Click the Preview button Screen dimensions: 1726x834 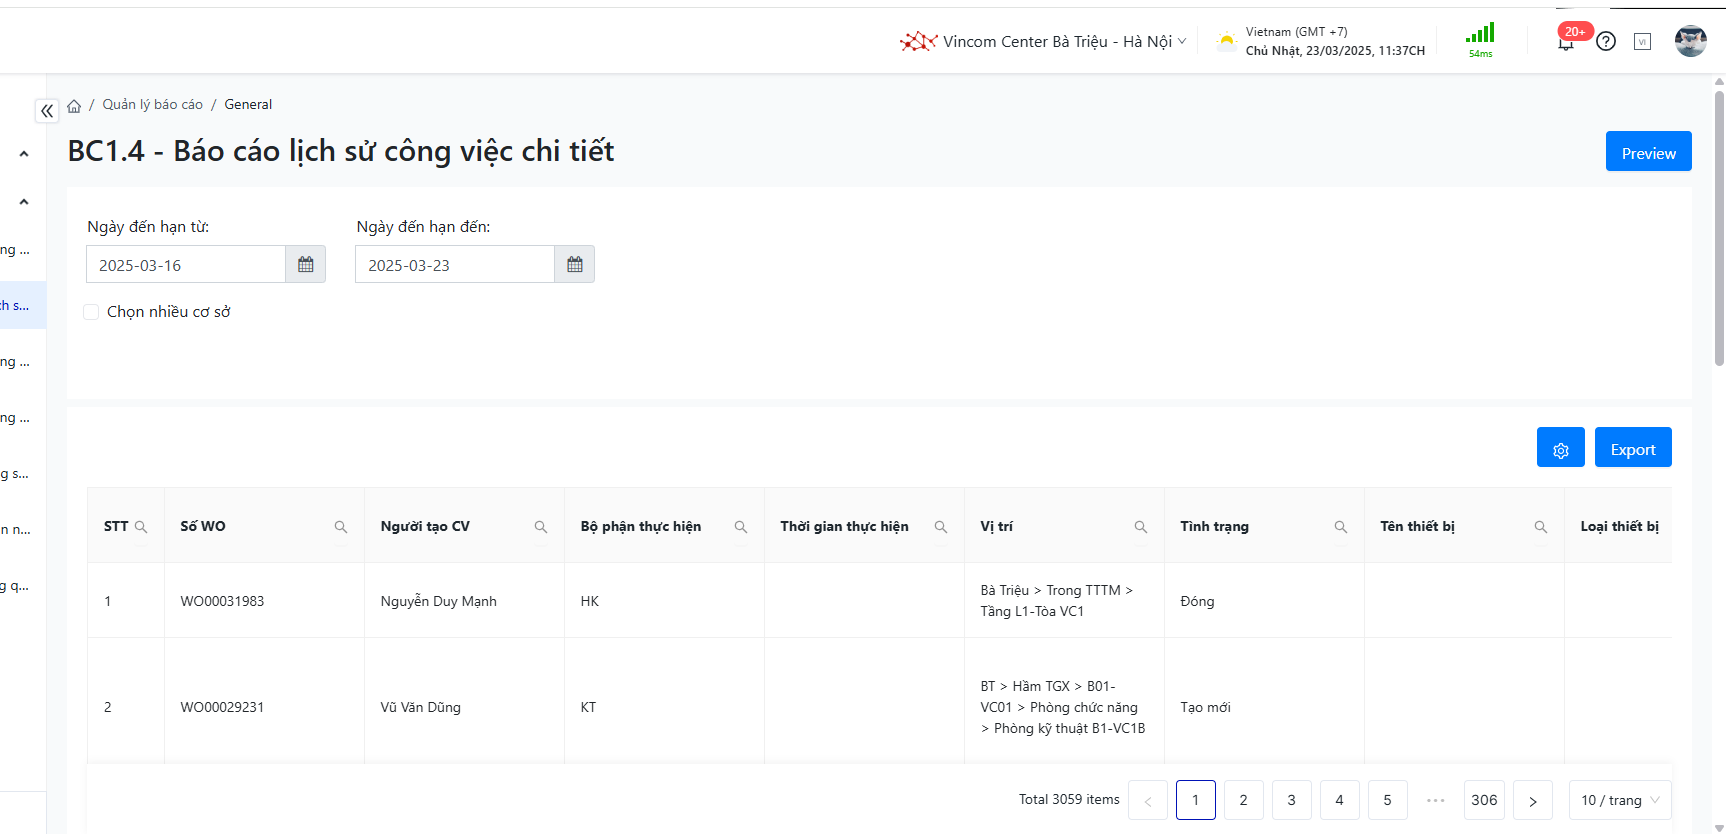[x=1648, y=152]
